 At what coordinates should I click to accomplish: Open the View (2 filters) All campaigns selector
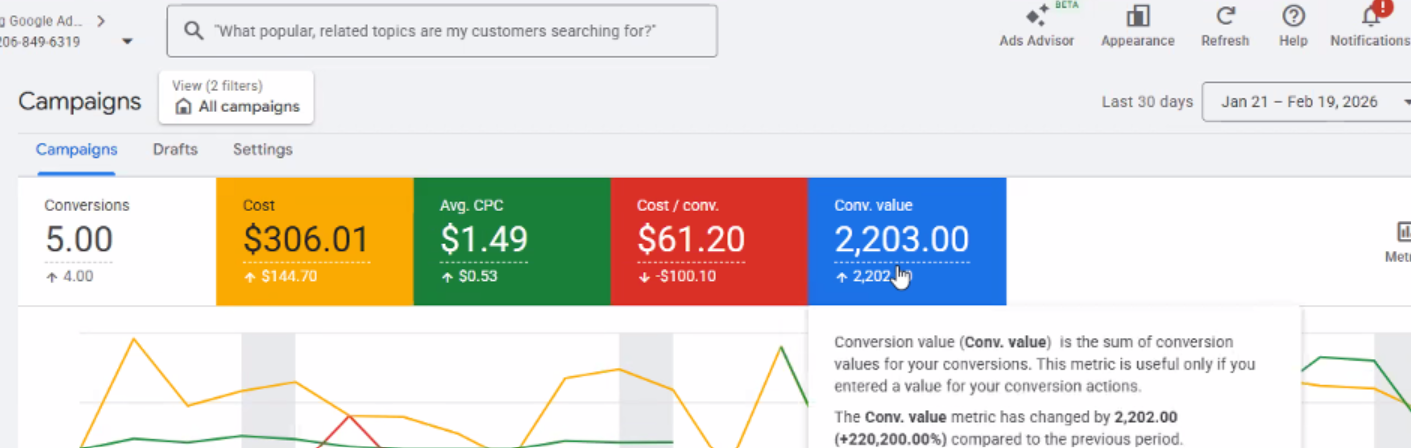click(x=236, y=97)
